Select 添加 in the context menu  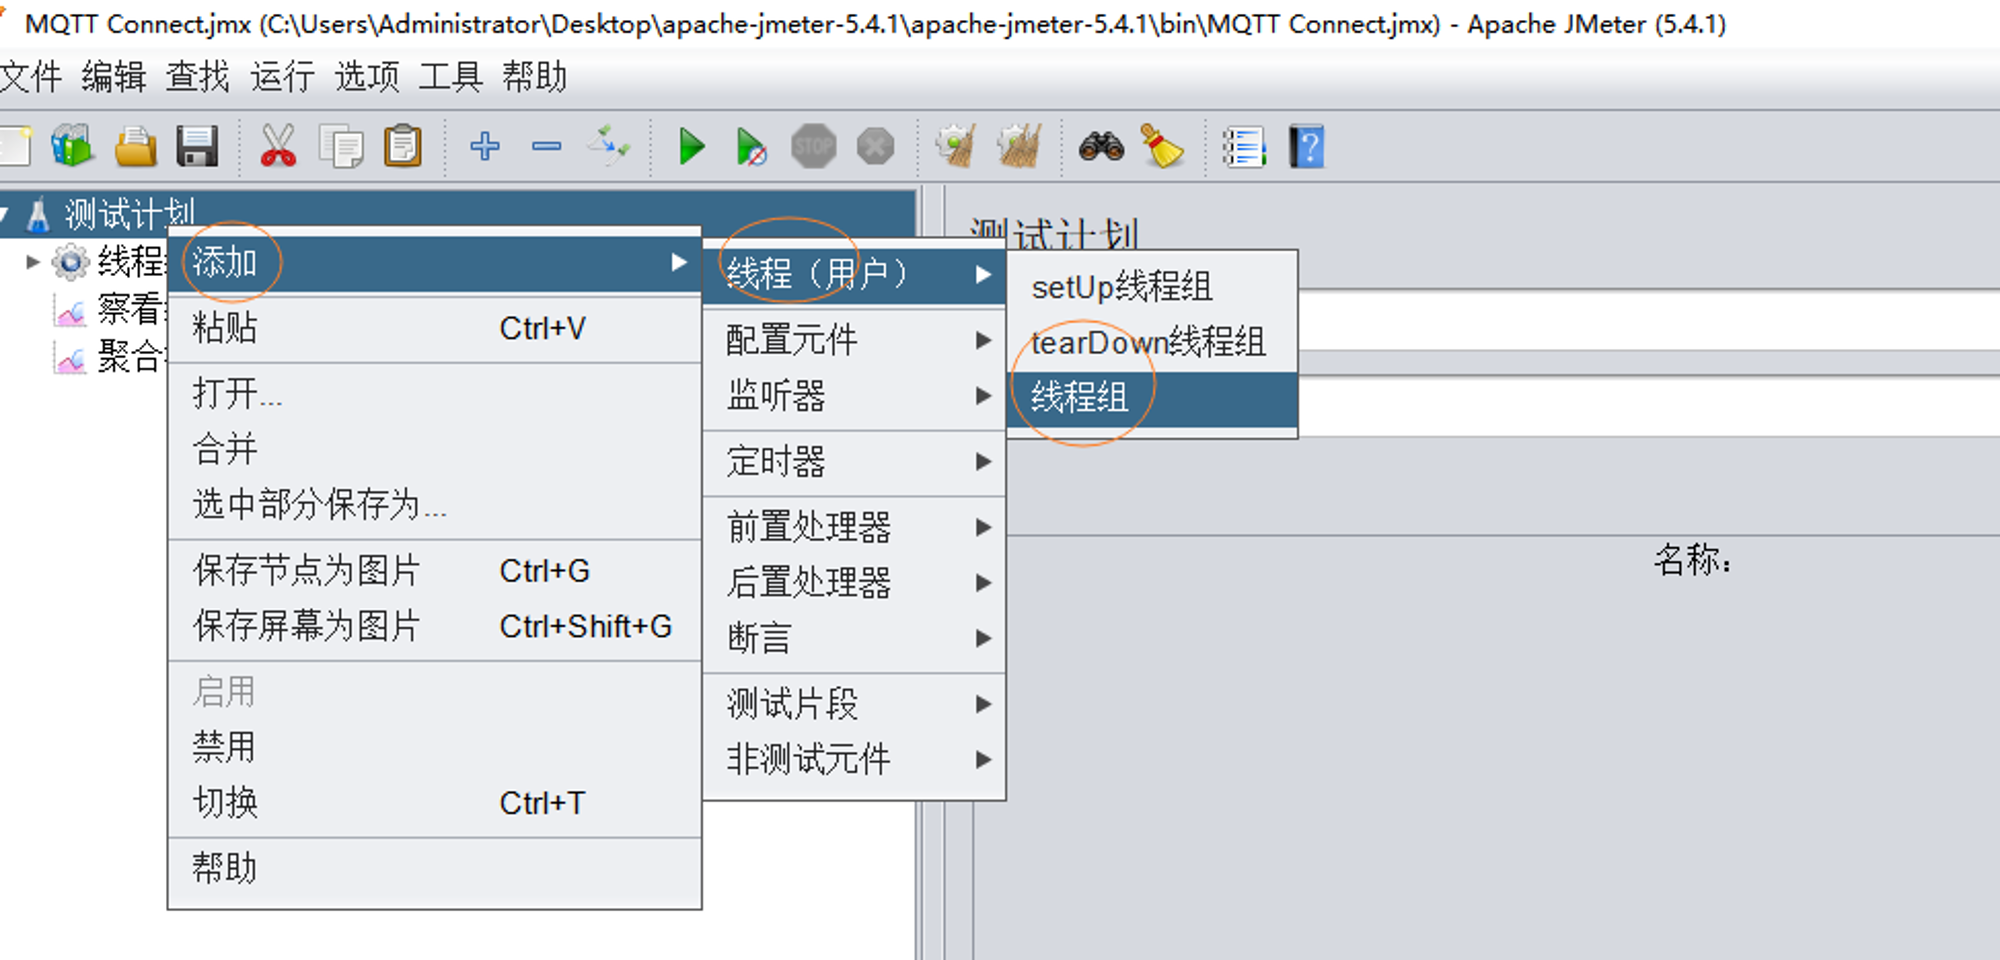click(x=435, y=263)
